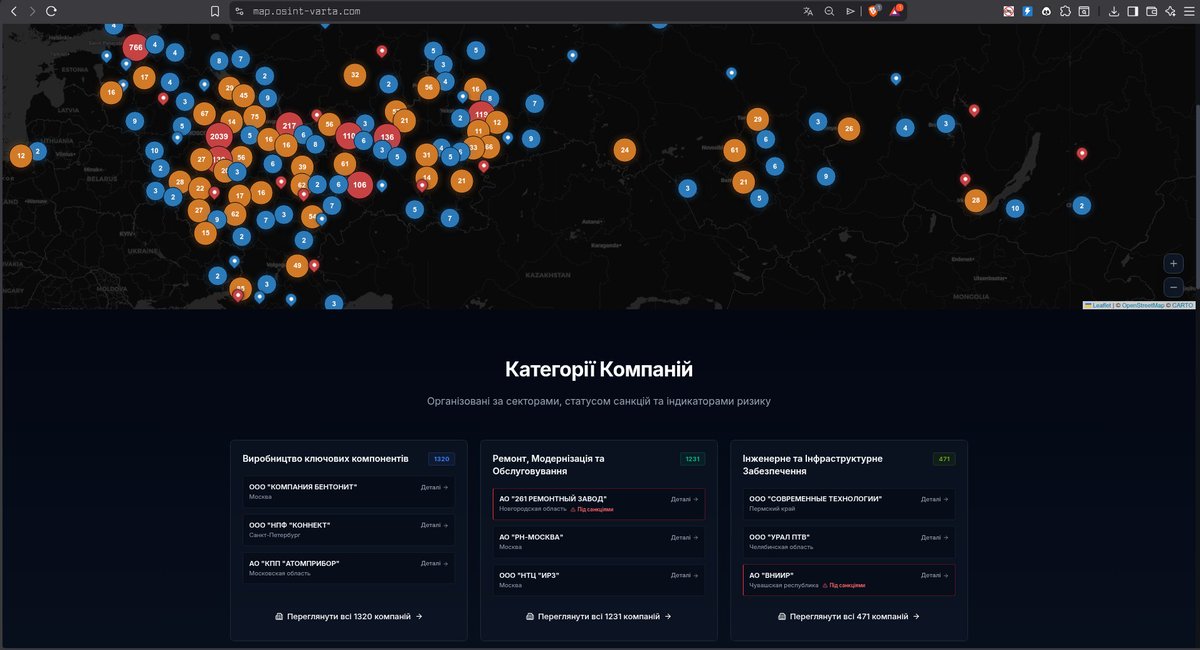1200x650 pixels.
Task: Zoom in on the map
Action: tap(1174, 264)
